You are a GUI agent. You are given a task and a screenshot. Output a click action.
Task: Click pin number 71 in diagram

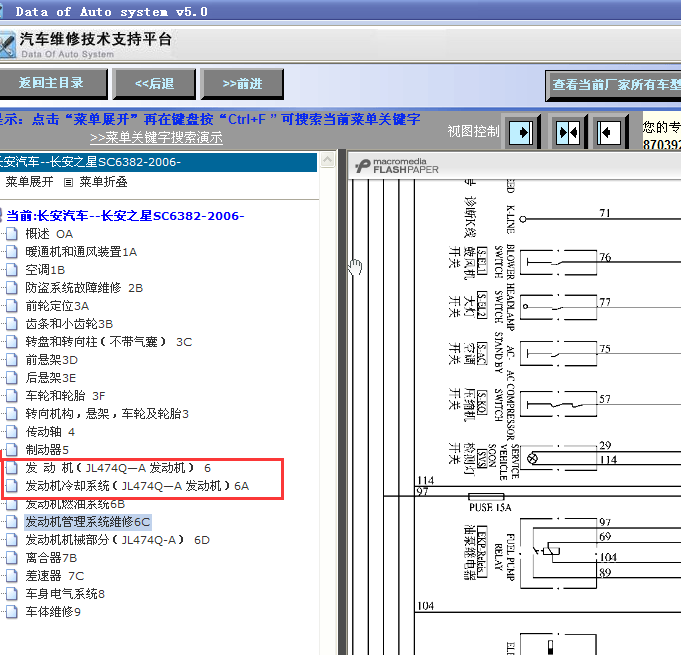605,213
